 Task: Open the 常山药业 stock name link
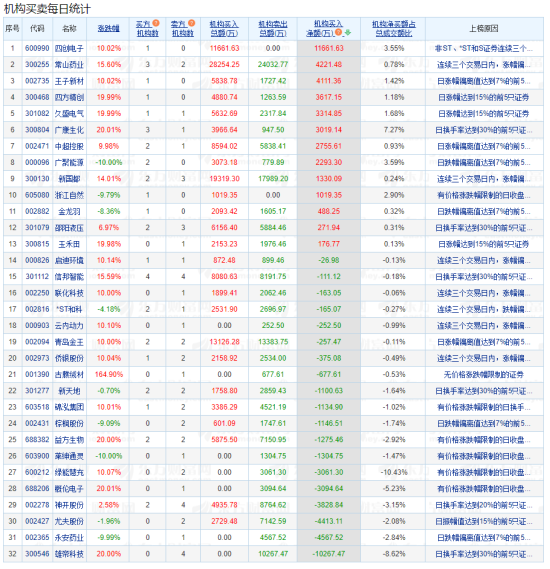(69, 65)
